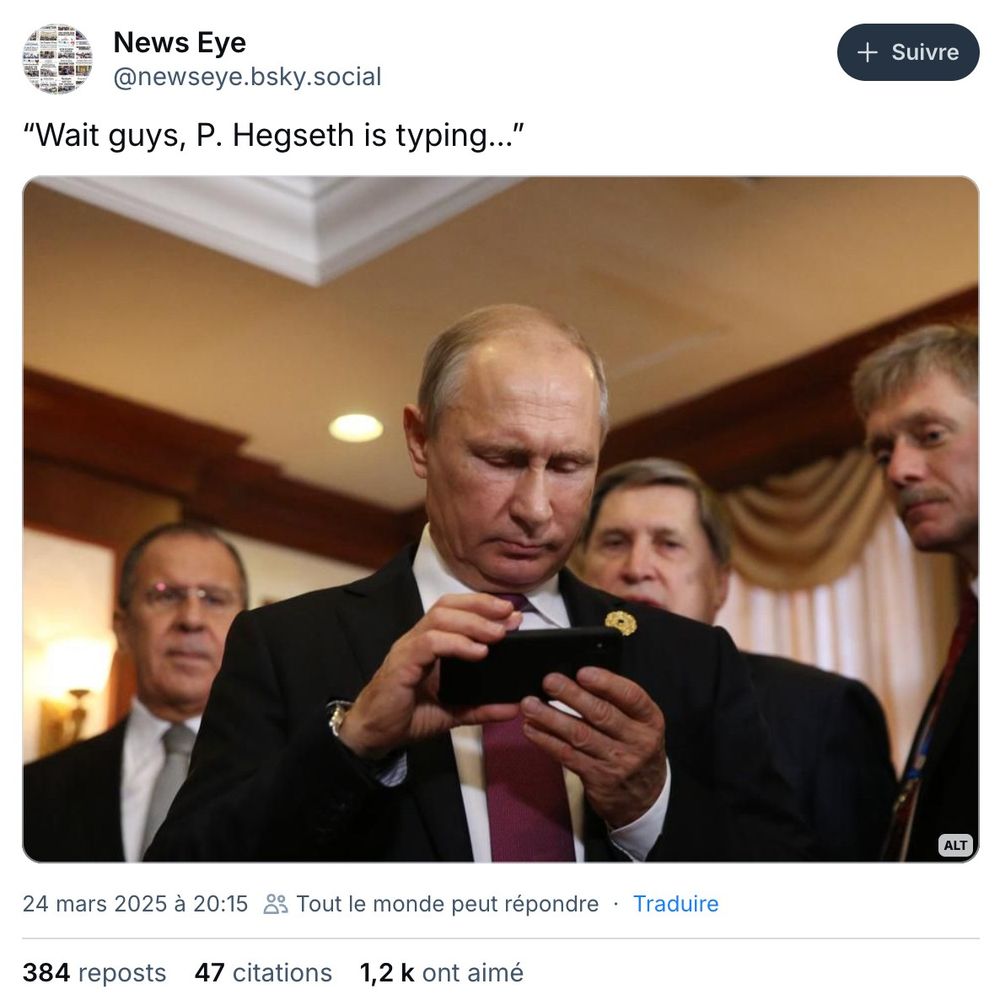View the 1,2 k ont aimé list

441,972
